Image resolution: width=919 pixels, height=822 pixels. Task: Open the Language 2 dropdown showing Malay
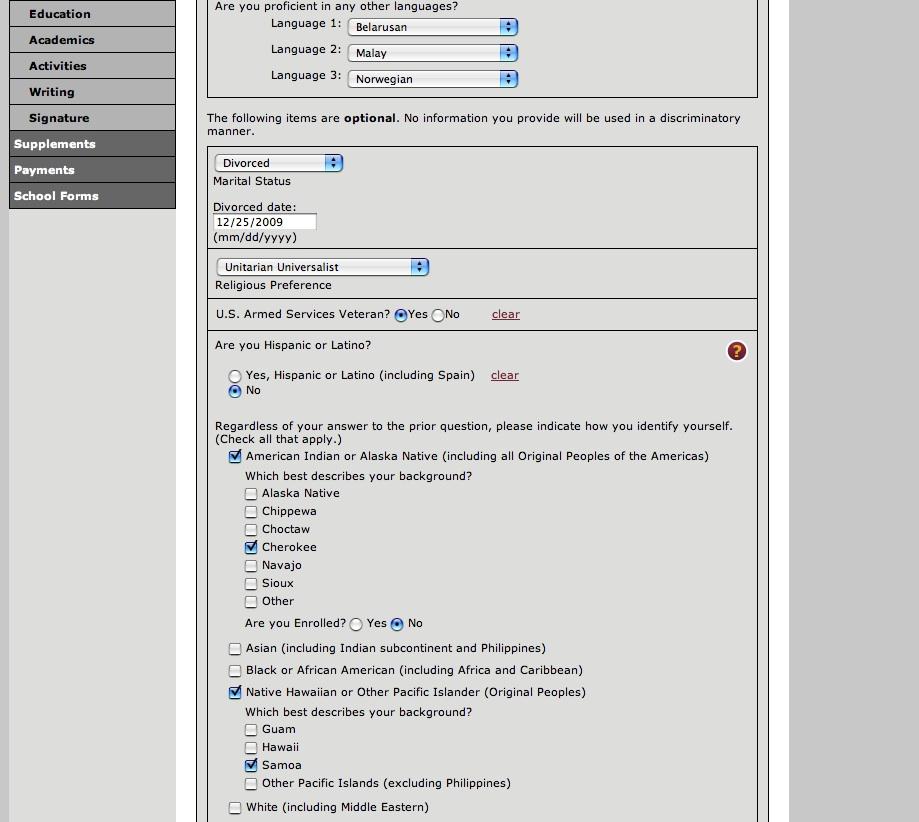[433, 53]
